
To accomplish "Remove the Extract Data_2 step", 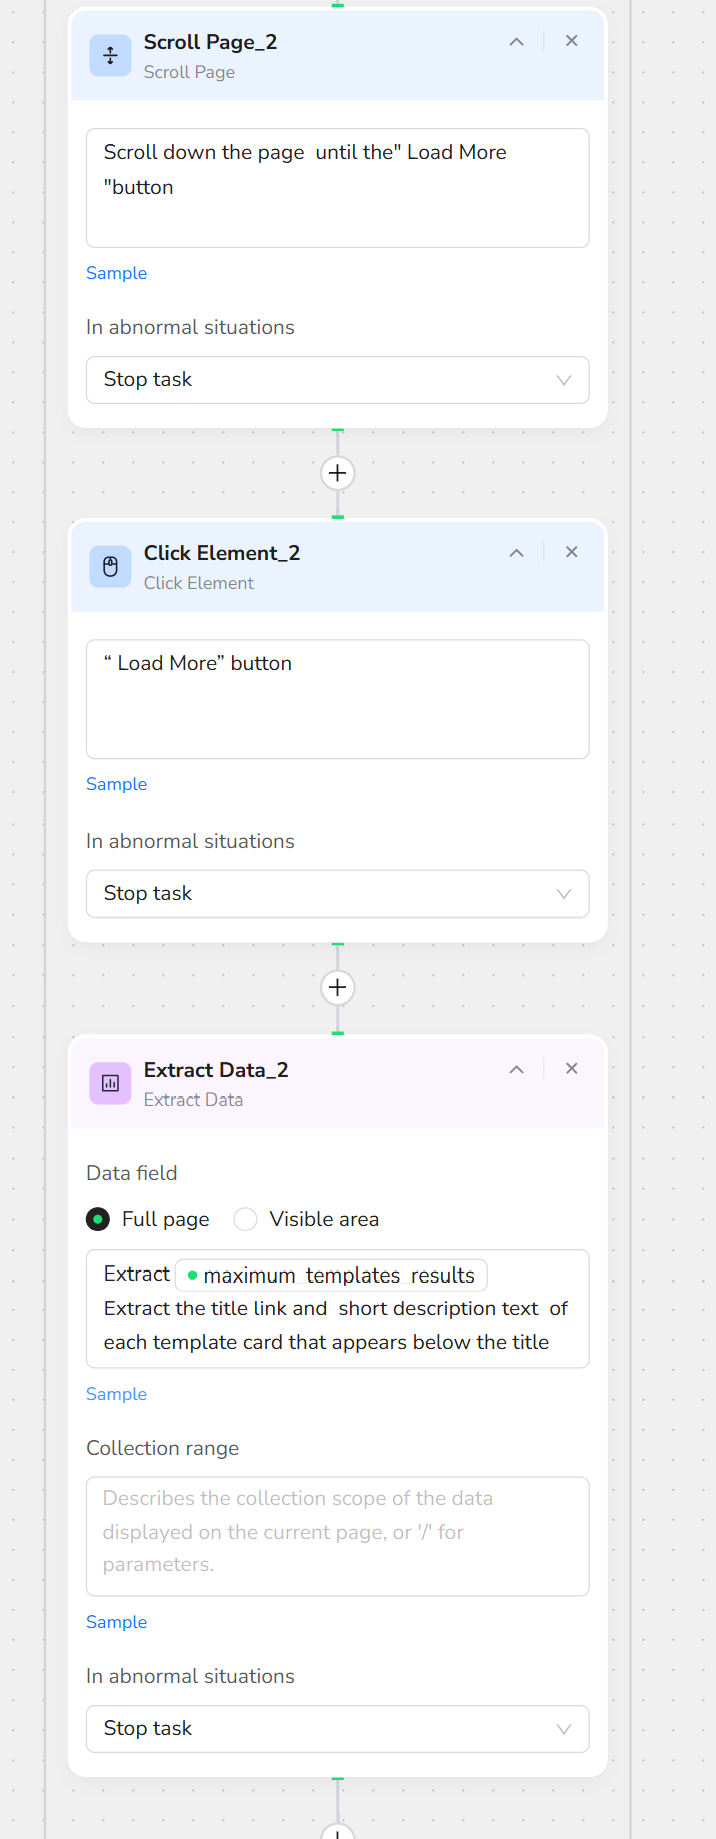I will (572, 1069).
